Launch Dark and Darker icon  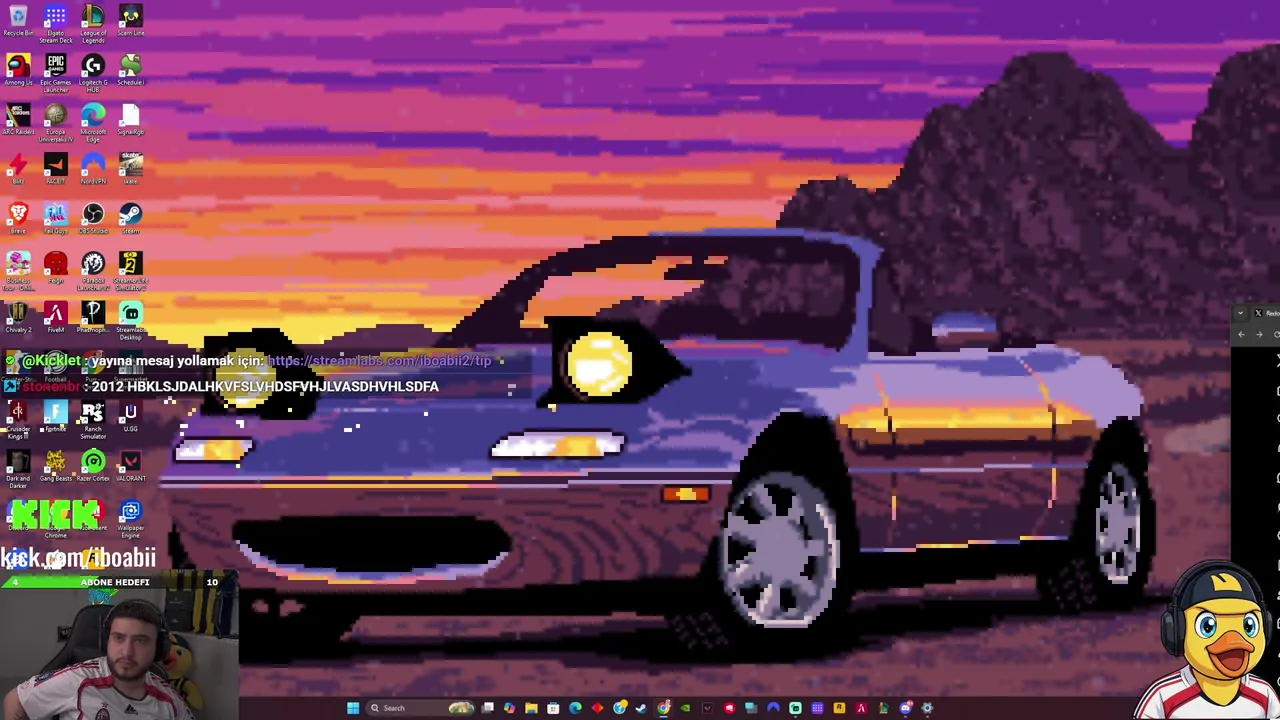pyautogui.click(x=18, y=469)
